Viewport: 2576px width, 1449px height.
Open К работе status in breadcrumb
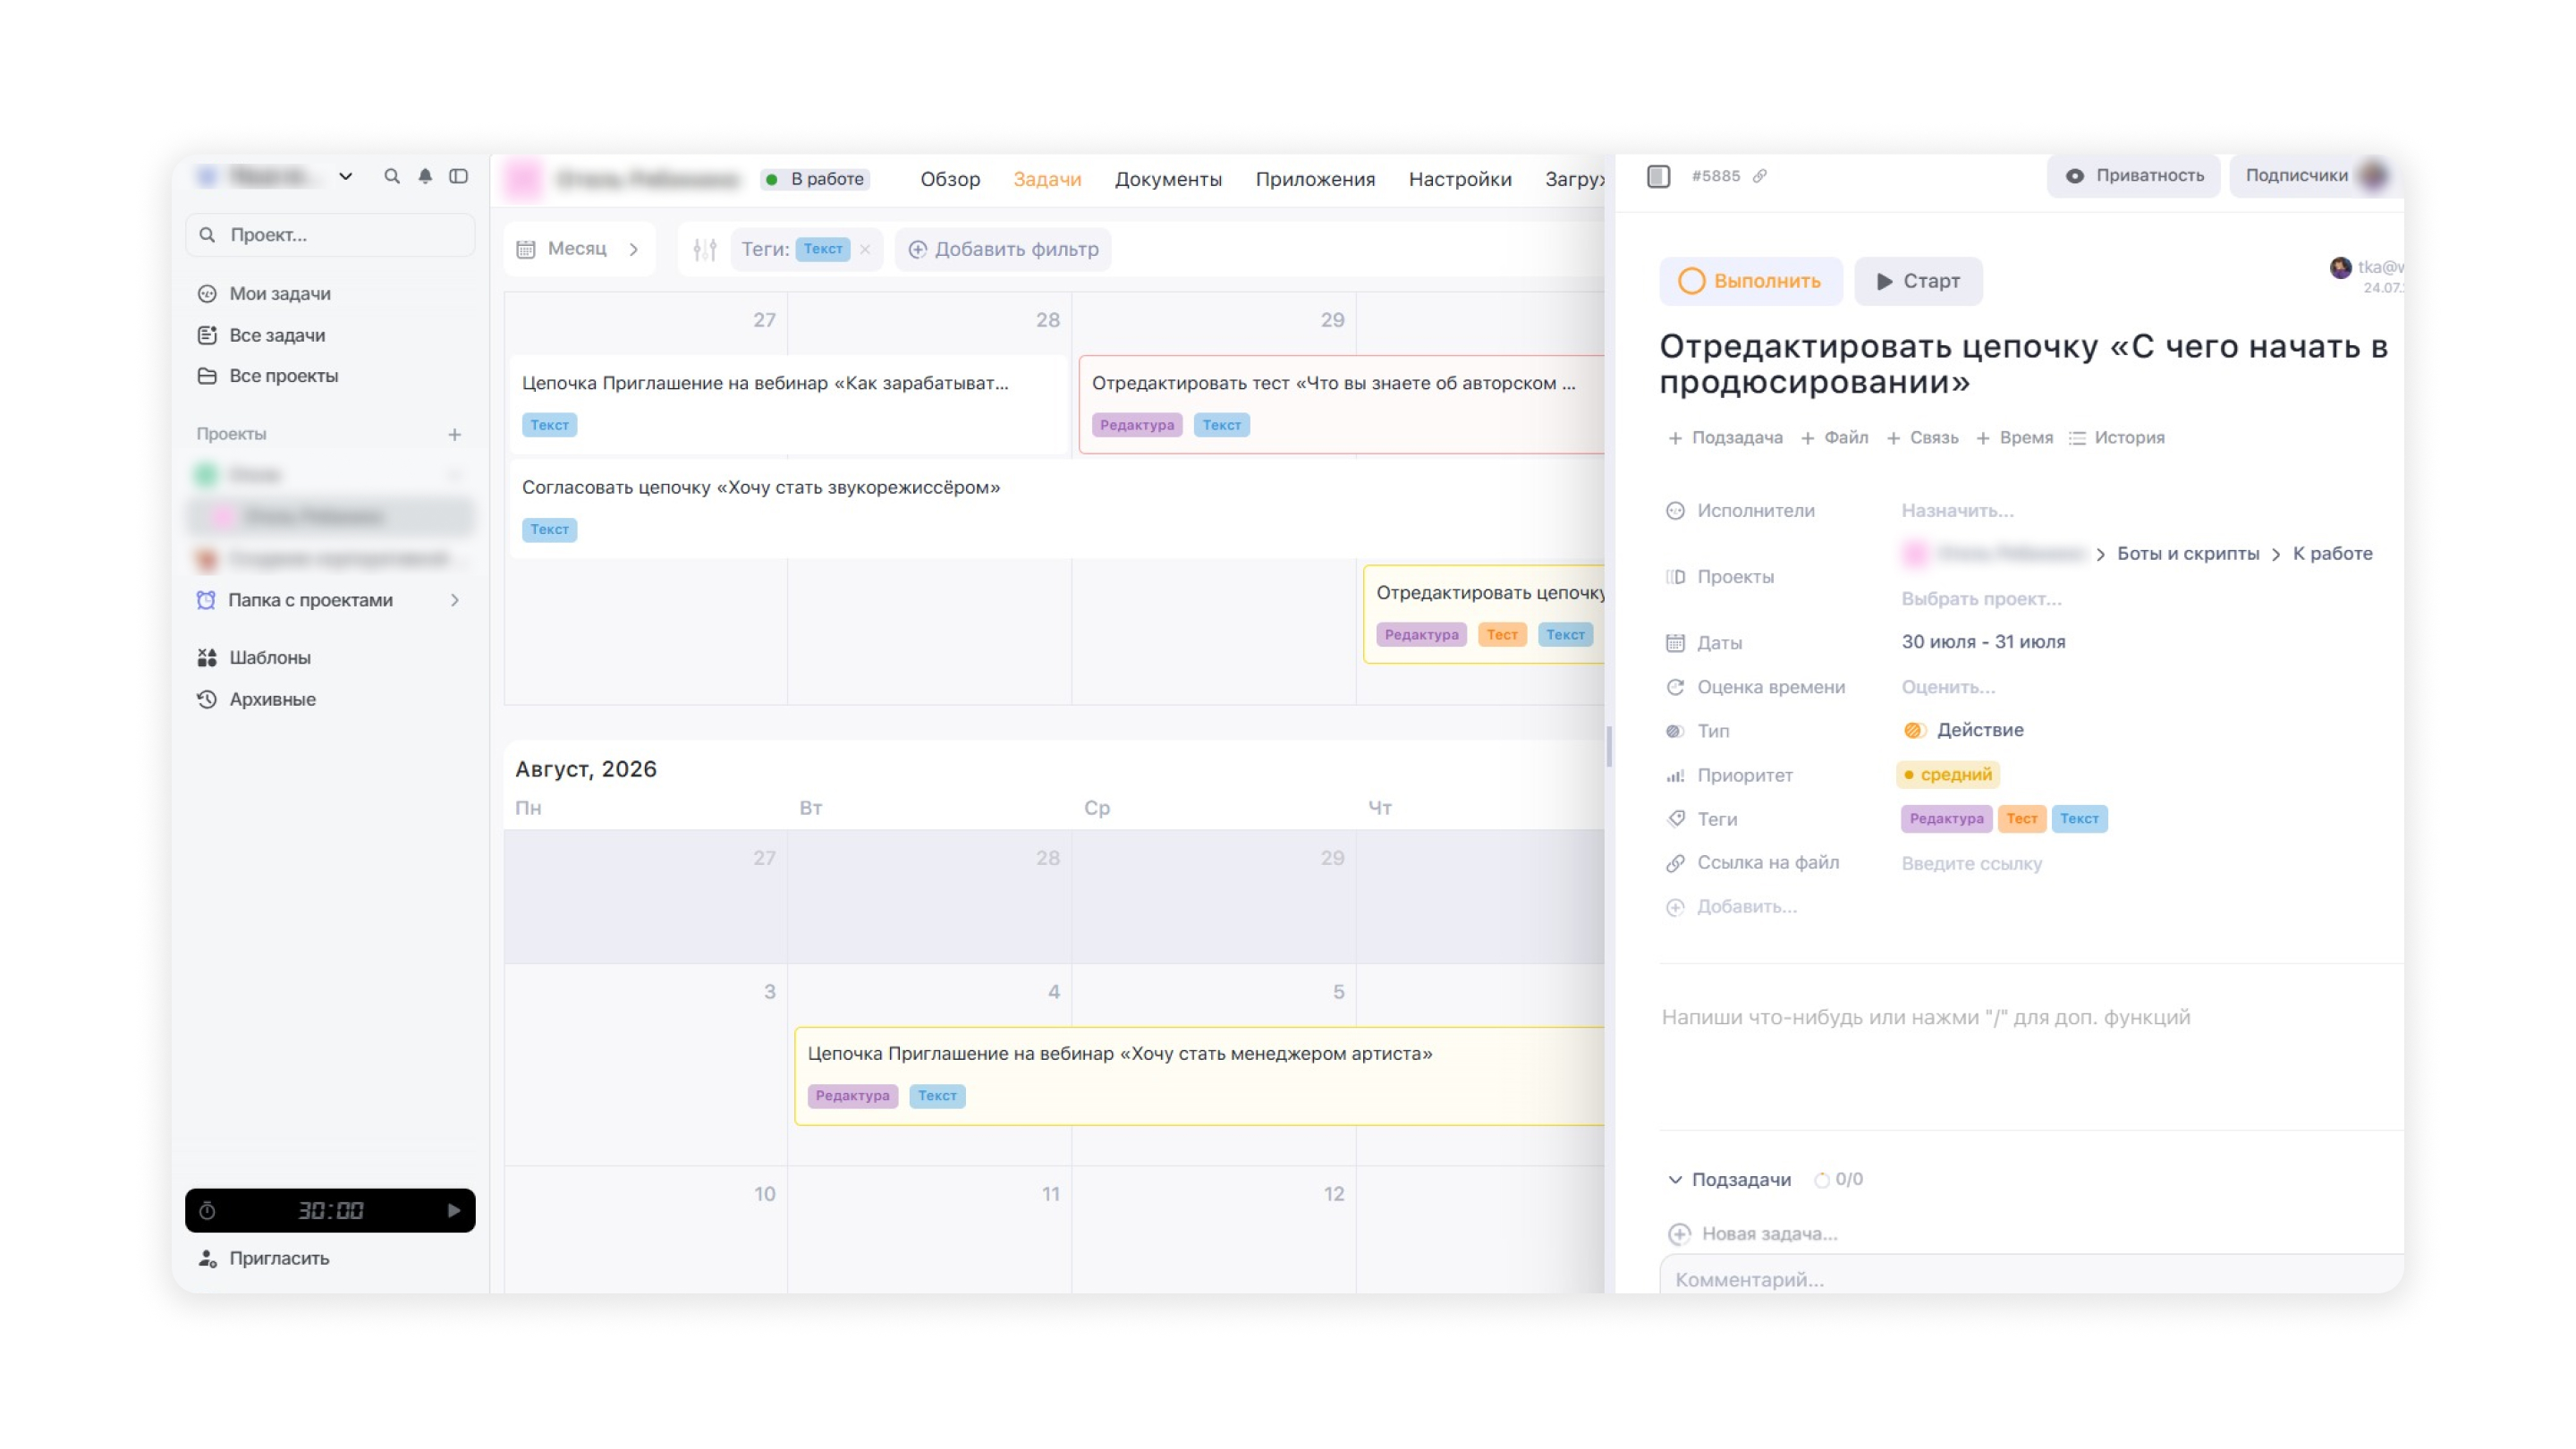pyautogui.click(x=2332, y=554)
